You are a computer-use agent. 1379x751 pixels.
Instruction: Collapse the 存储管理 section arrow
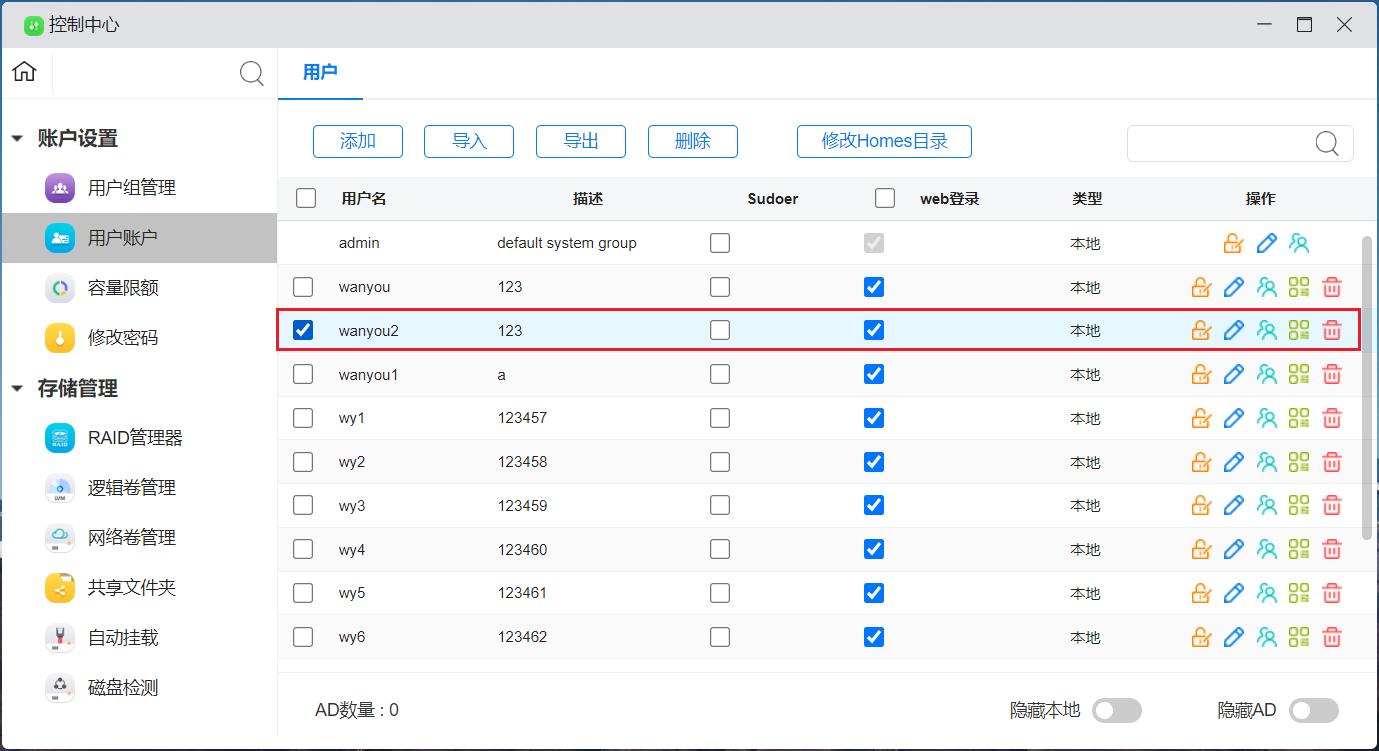click(17, 389)
